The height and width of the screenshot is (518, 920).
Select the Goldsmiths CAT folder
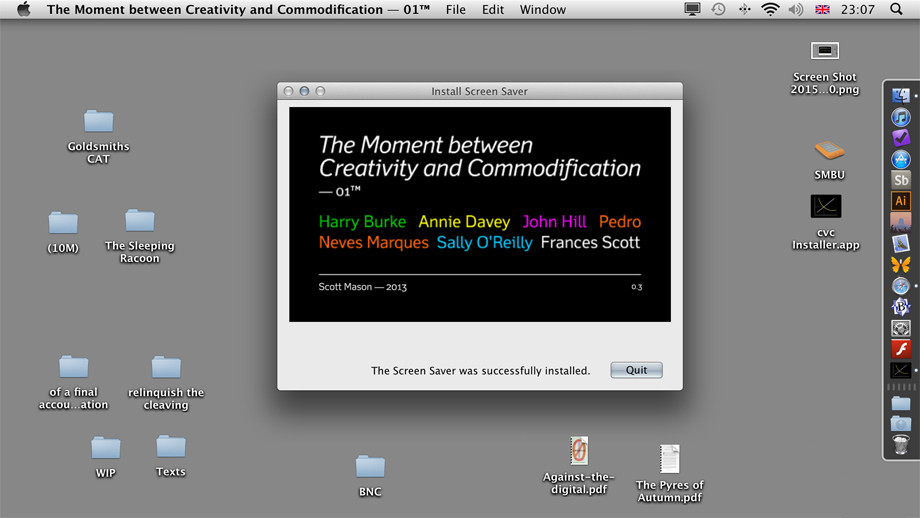98,122
